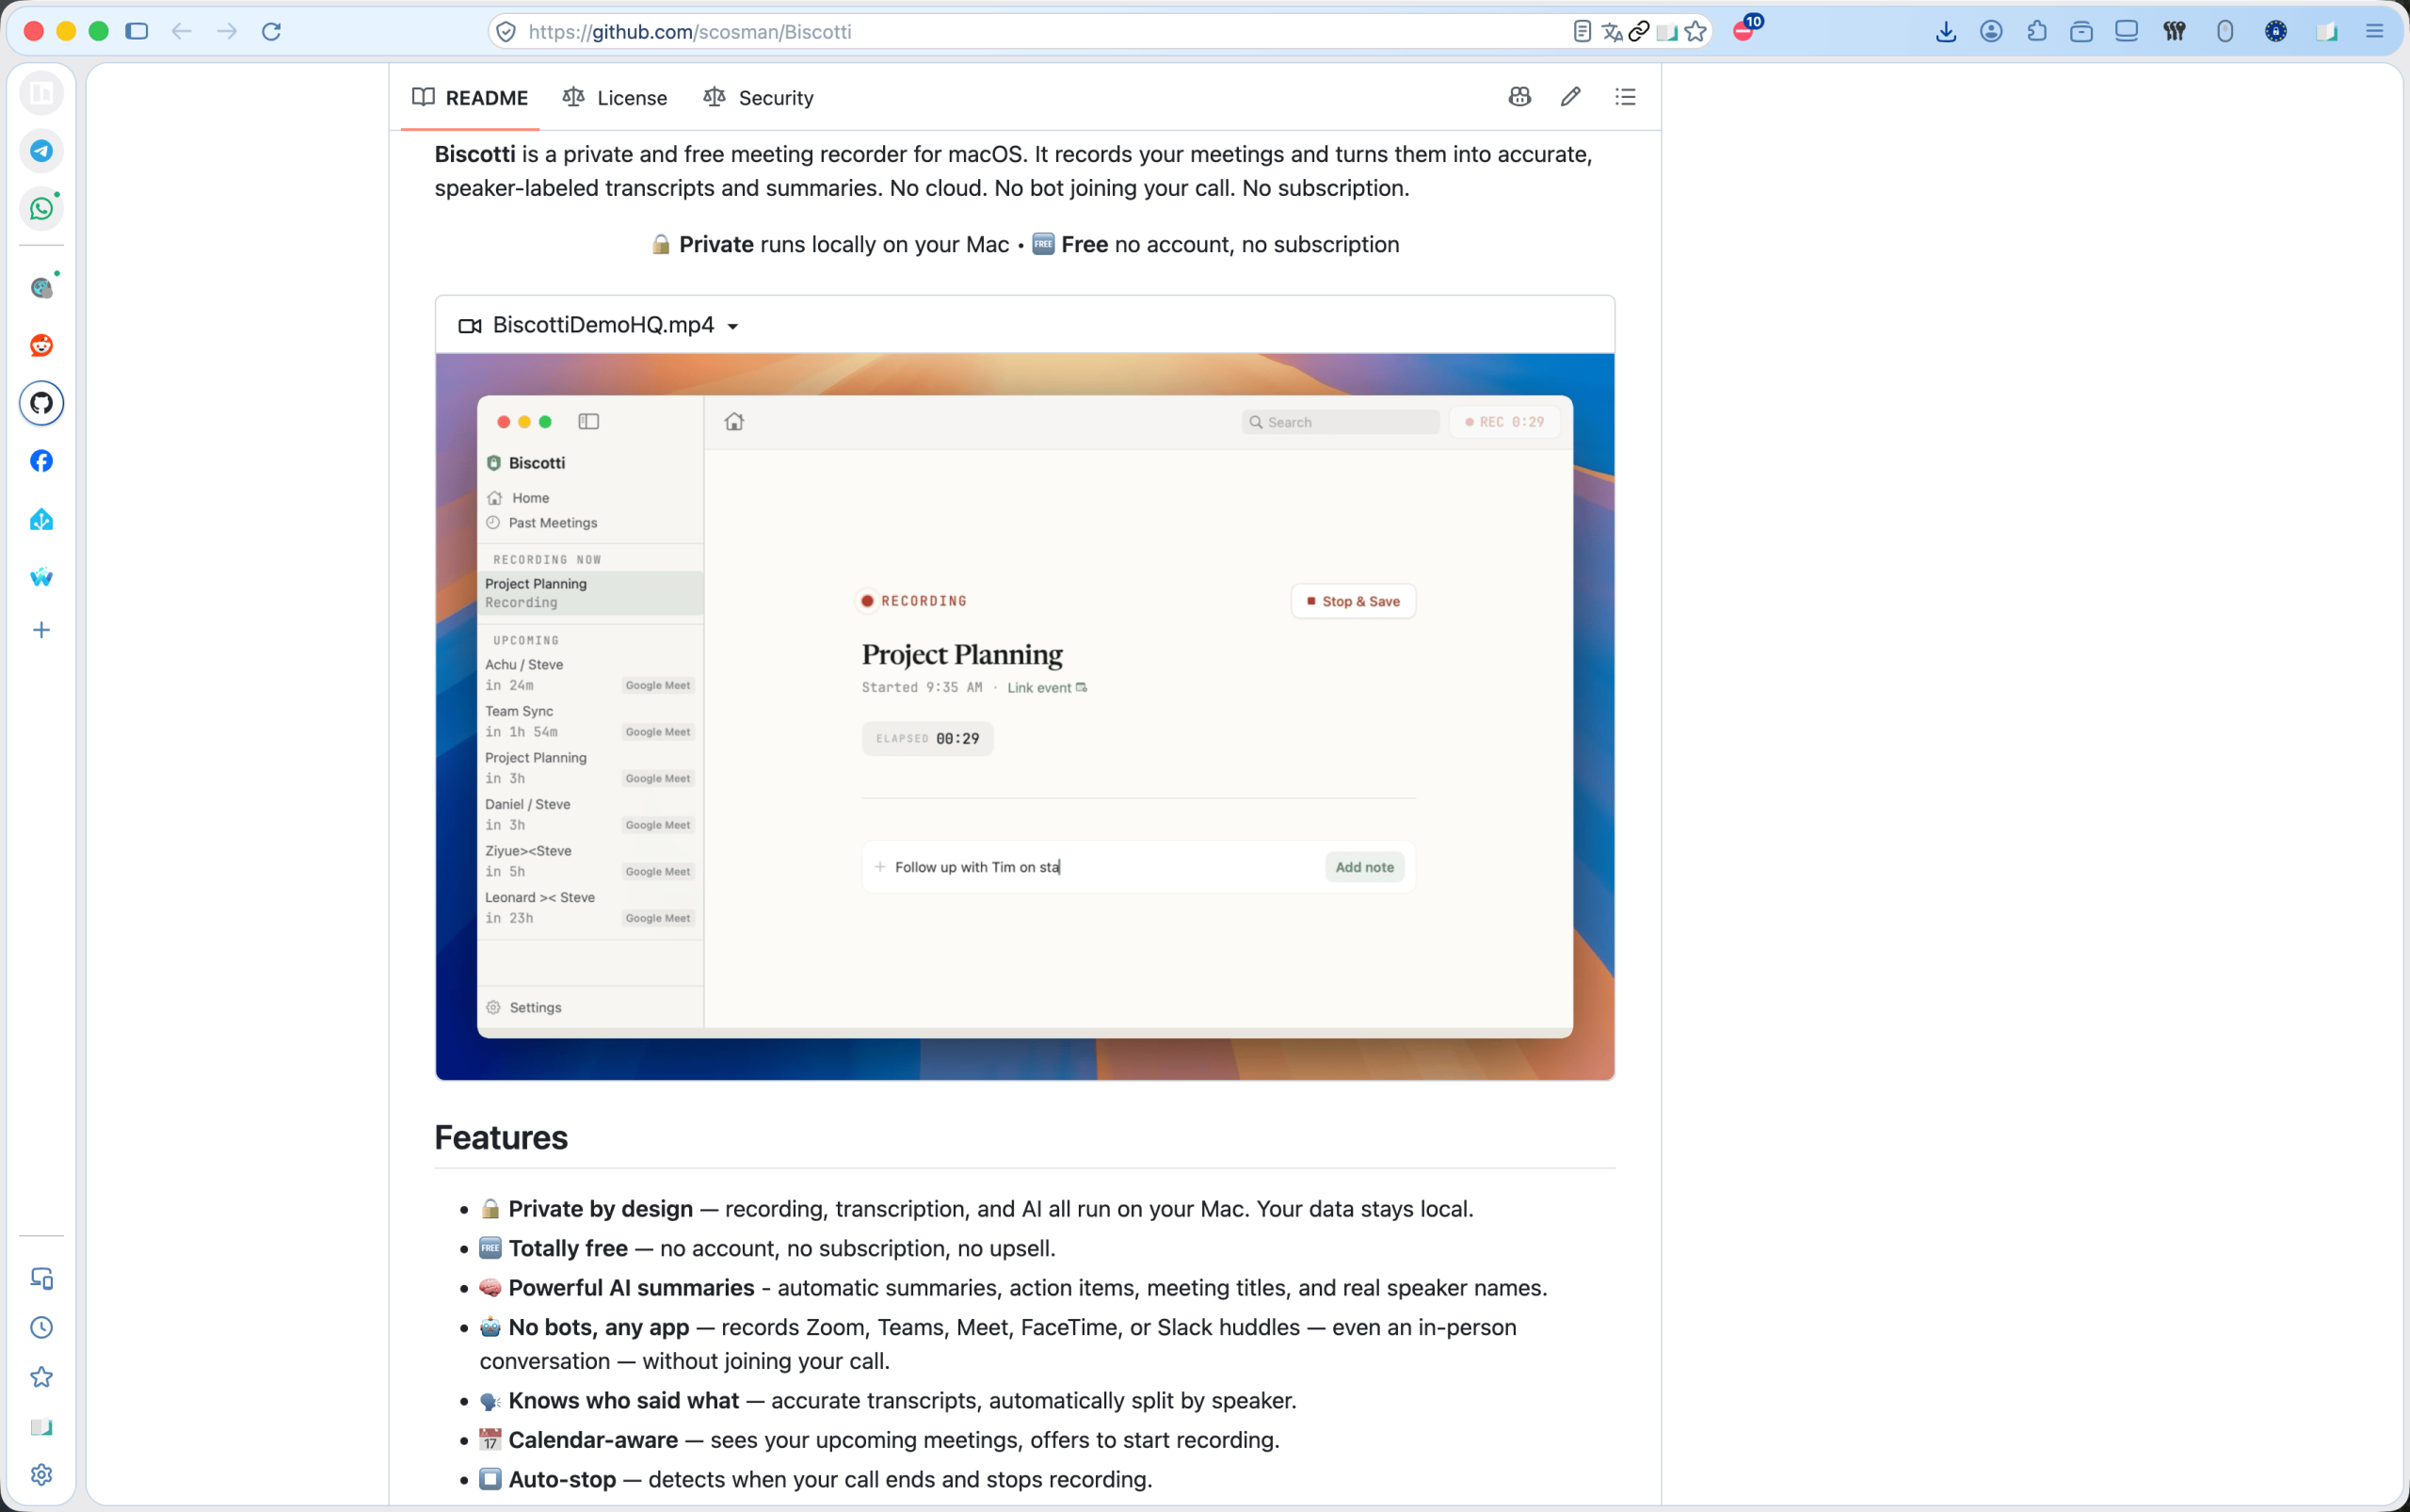Open Copilot for the README file
Image resolution: width=2410 pixels, height=1512 pixels.
[x=1519, y=97]
